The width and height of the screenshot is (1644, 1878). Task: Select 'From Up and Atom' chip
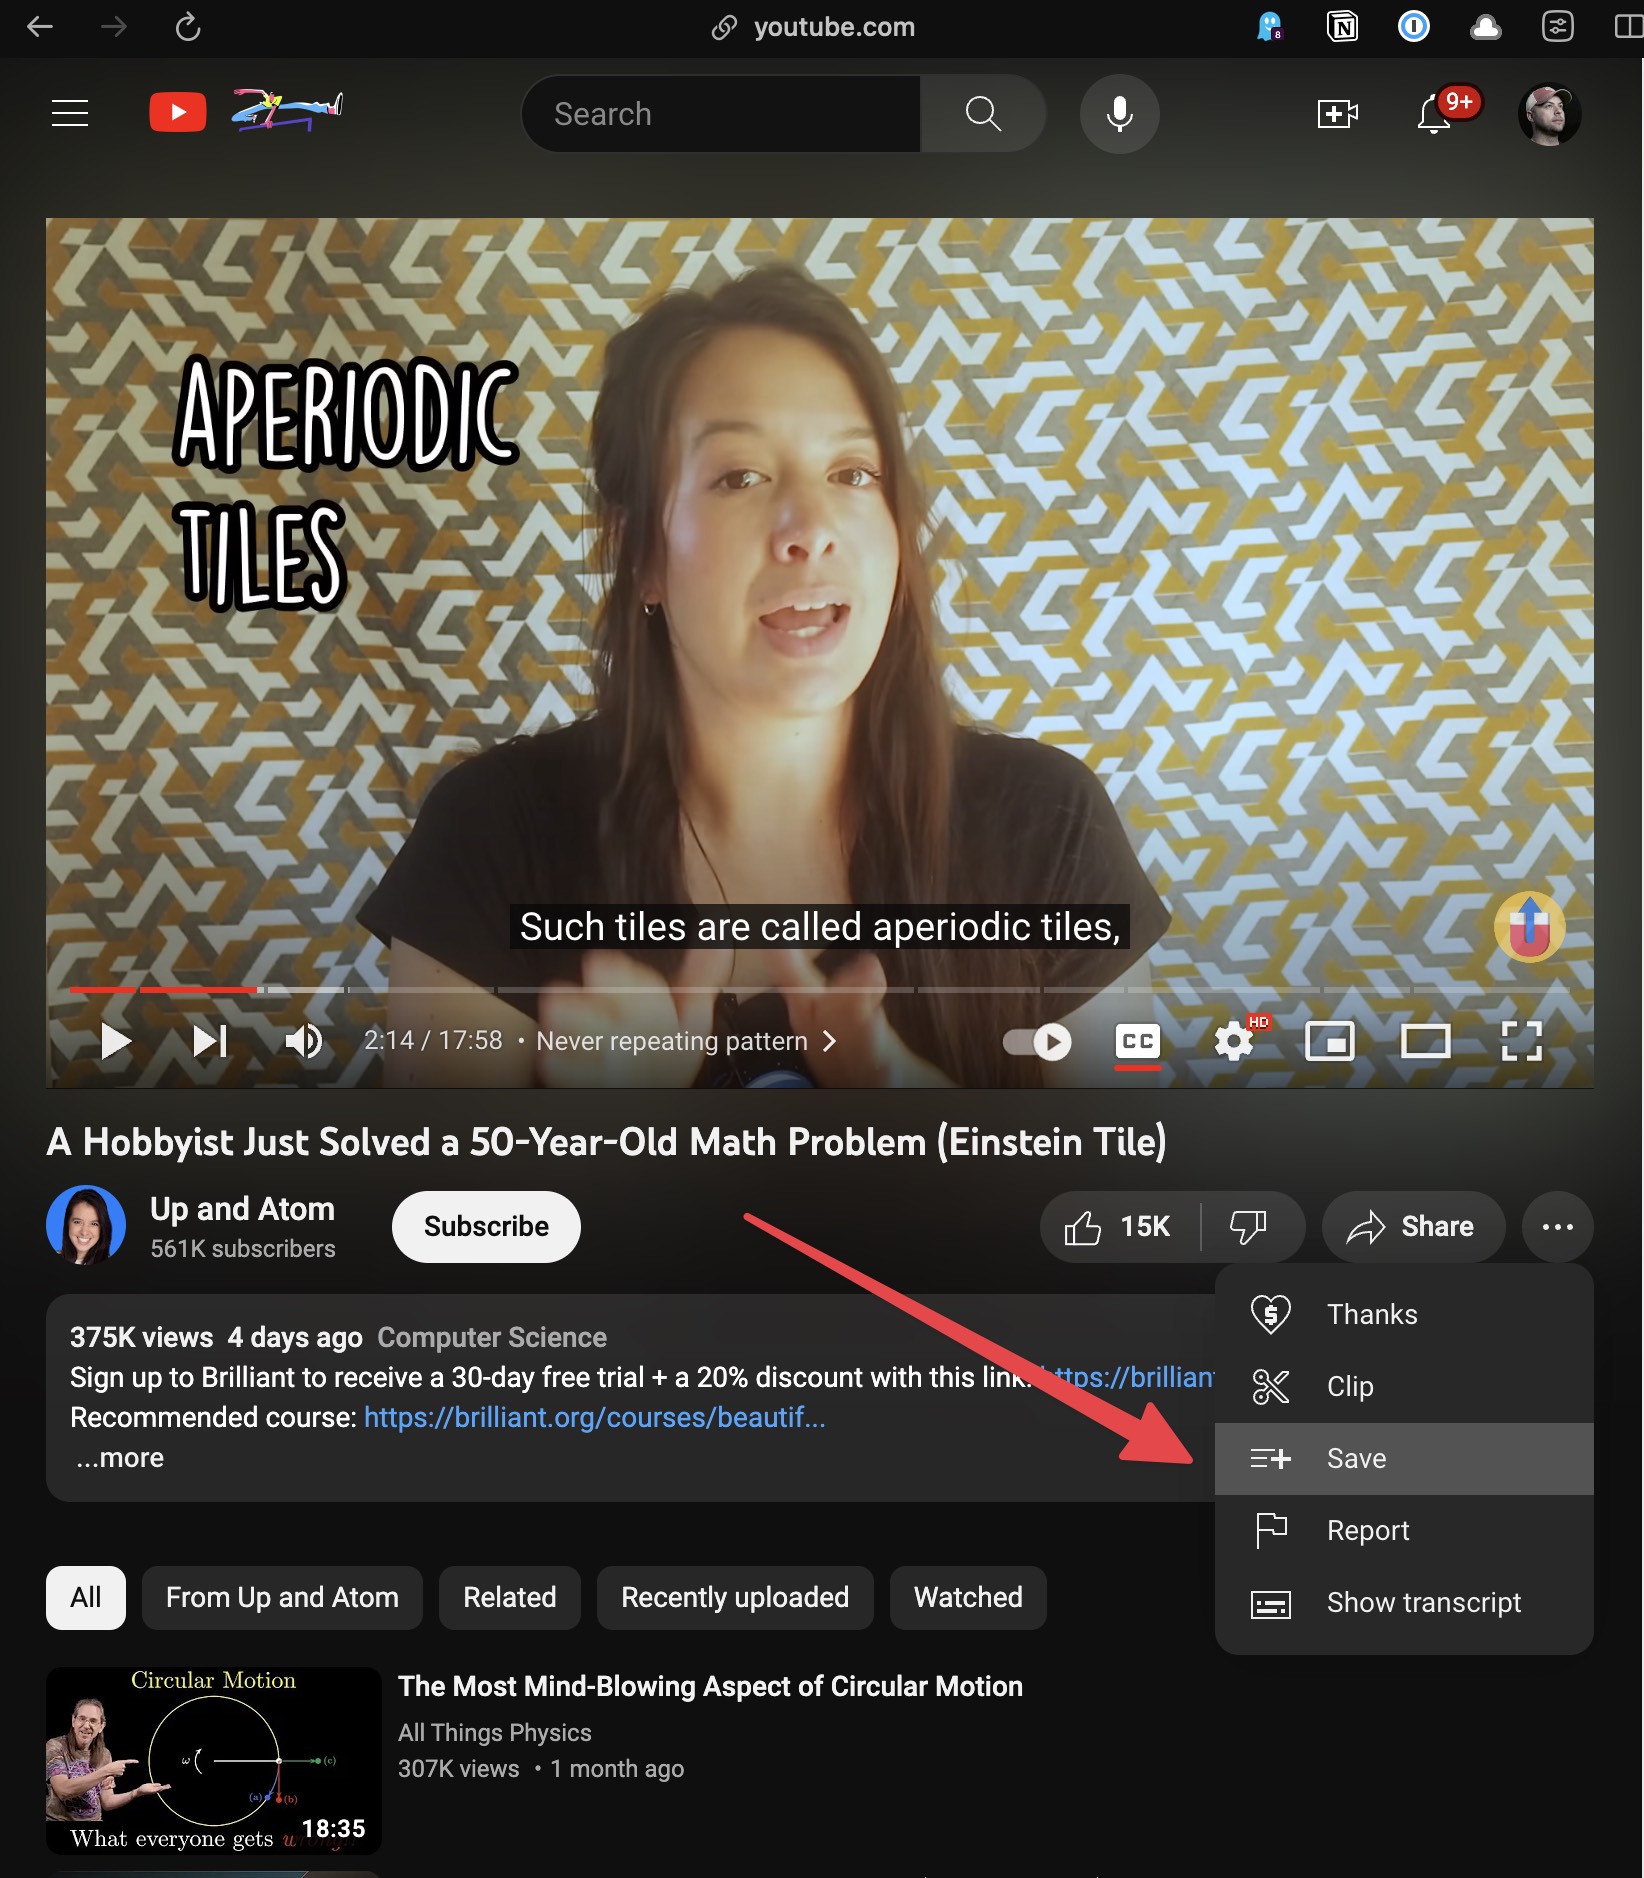click(x=282, y=1597)
